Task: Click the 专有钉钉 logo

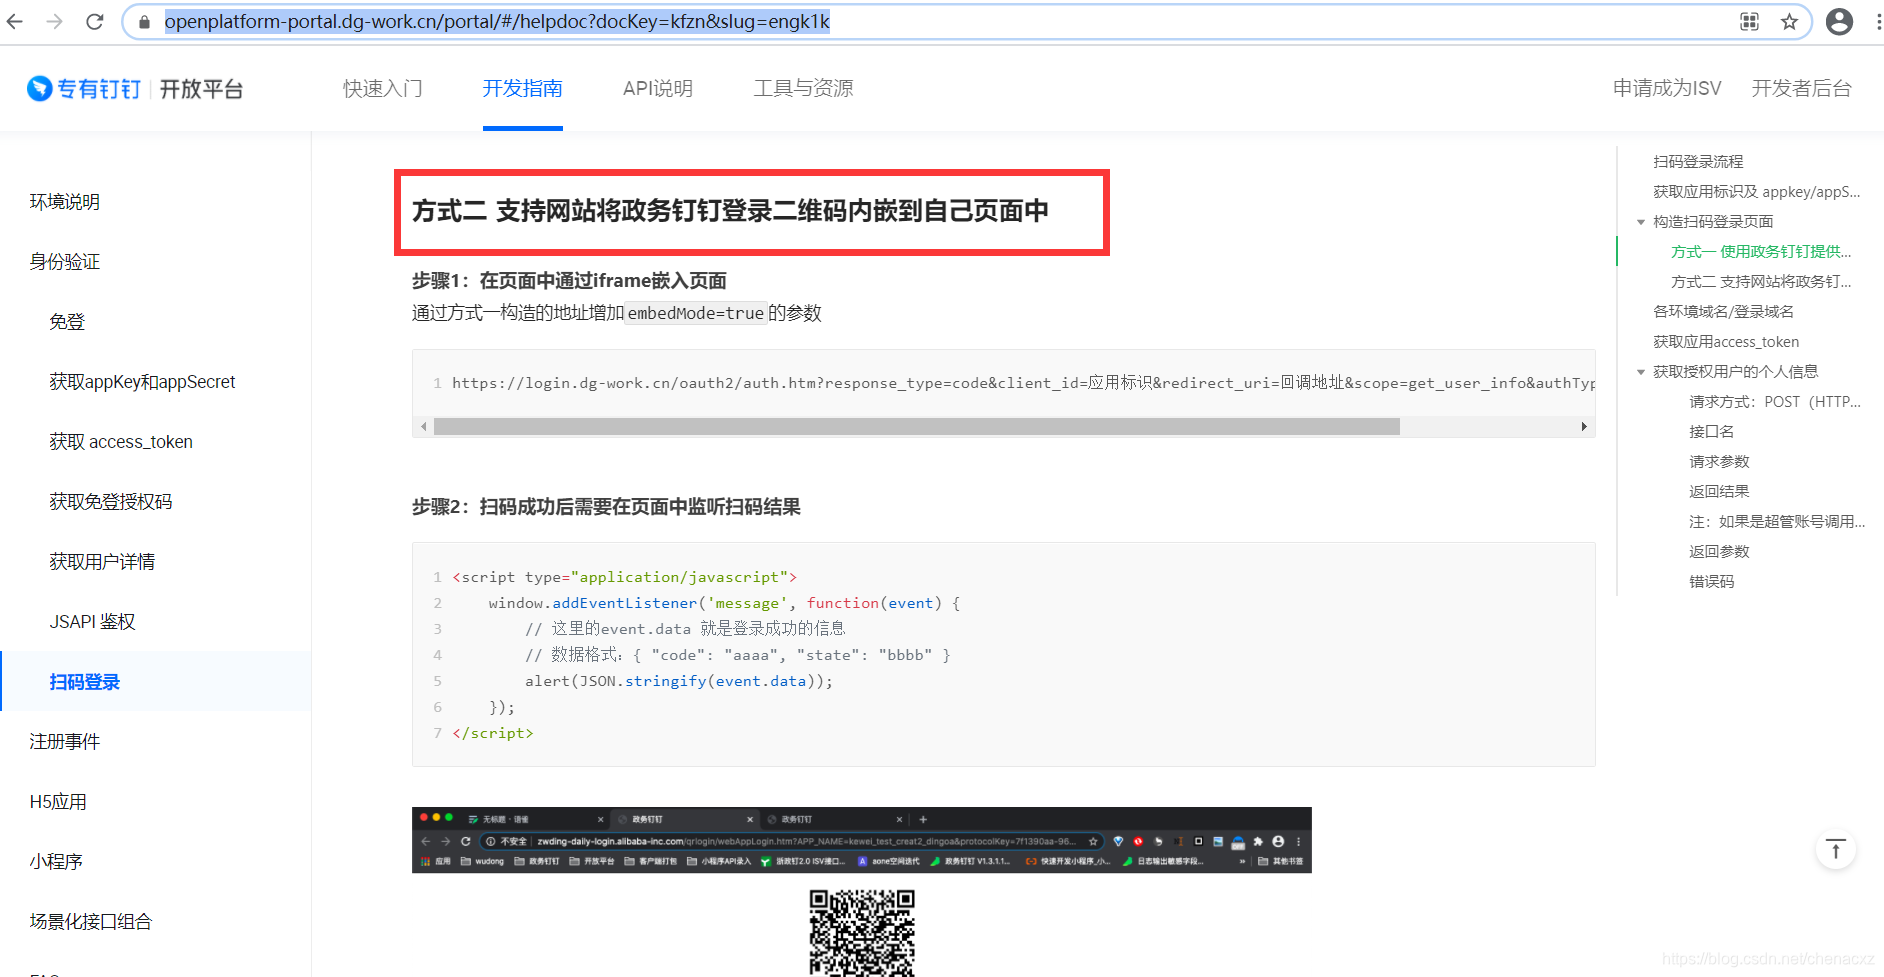Action: coord(85,89)
